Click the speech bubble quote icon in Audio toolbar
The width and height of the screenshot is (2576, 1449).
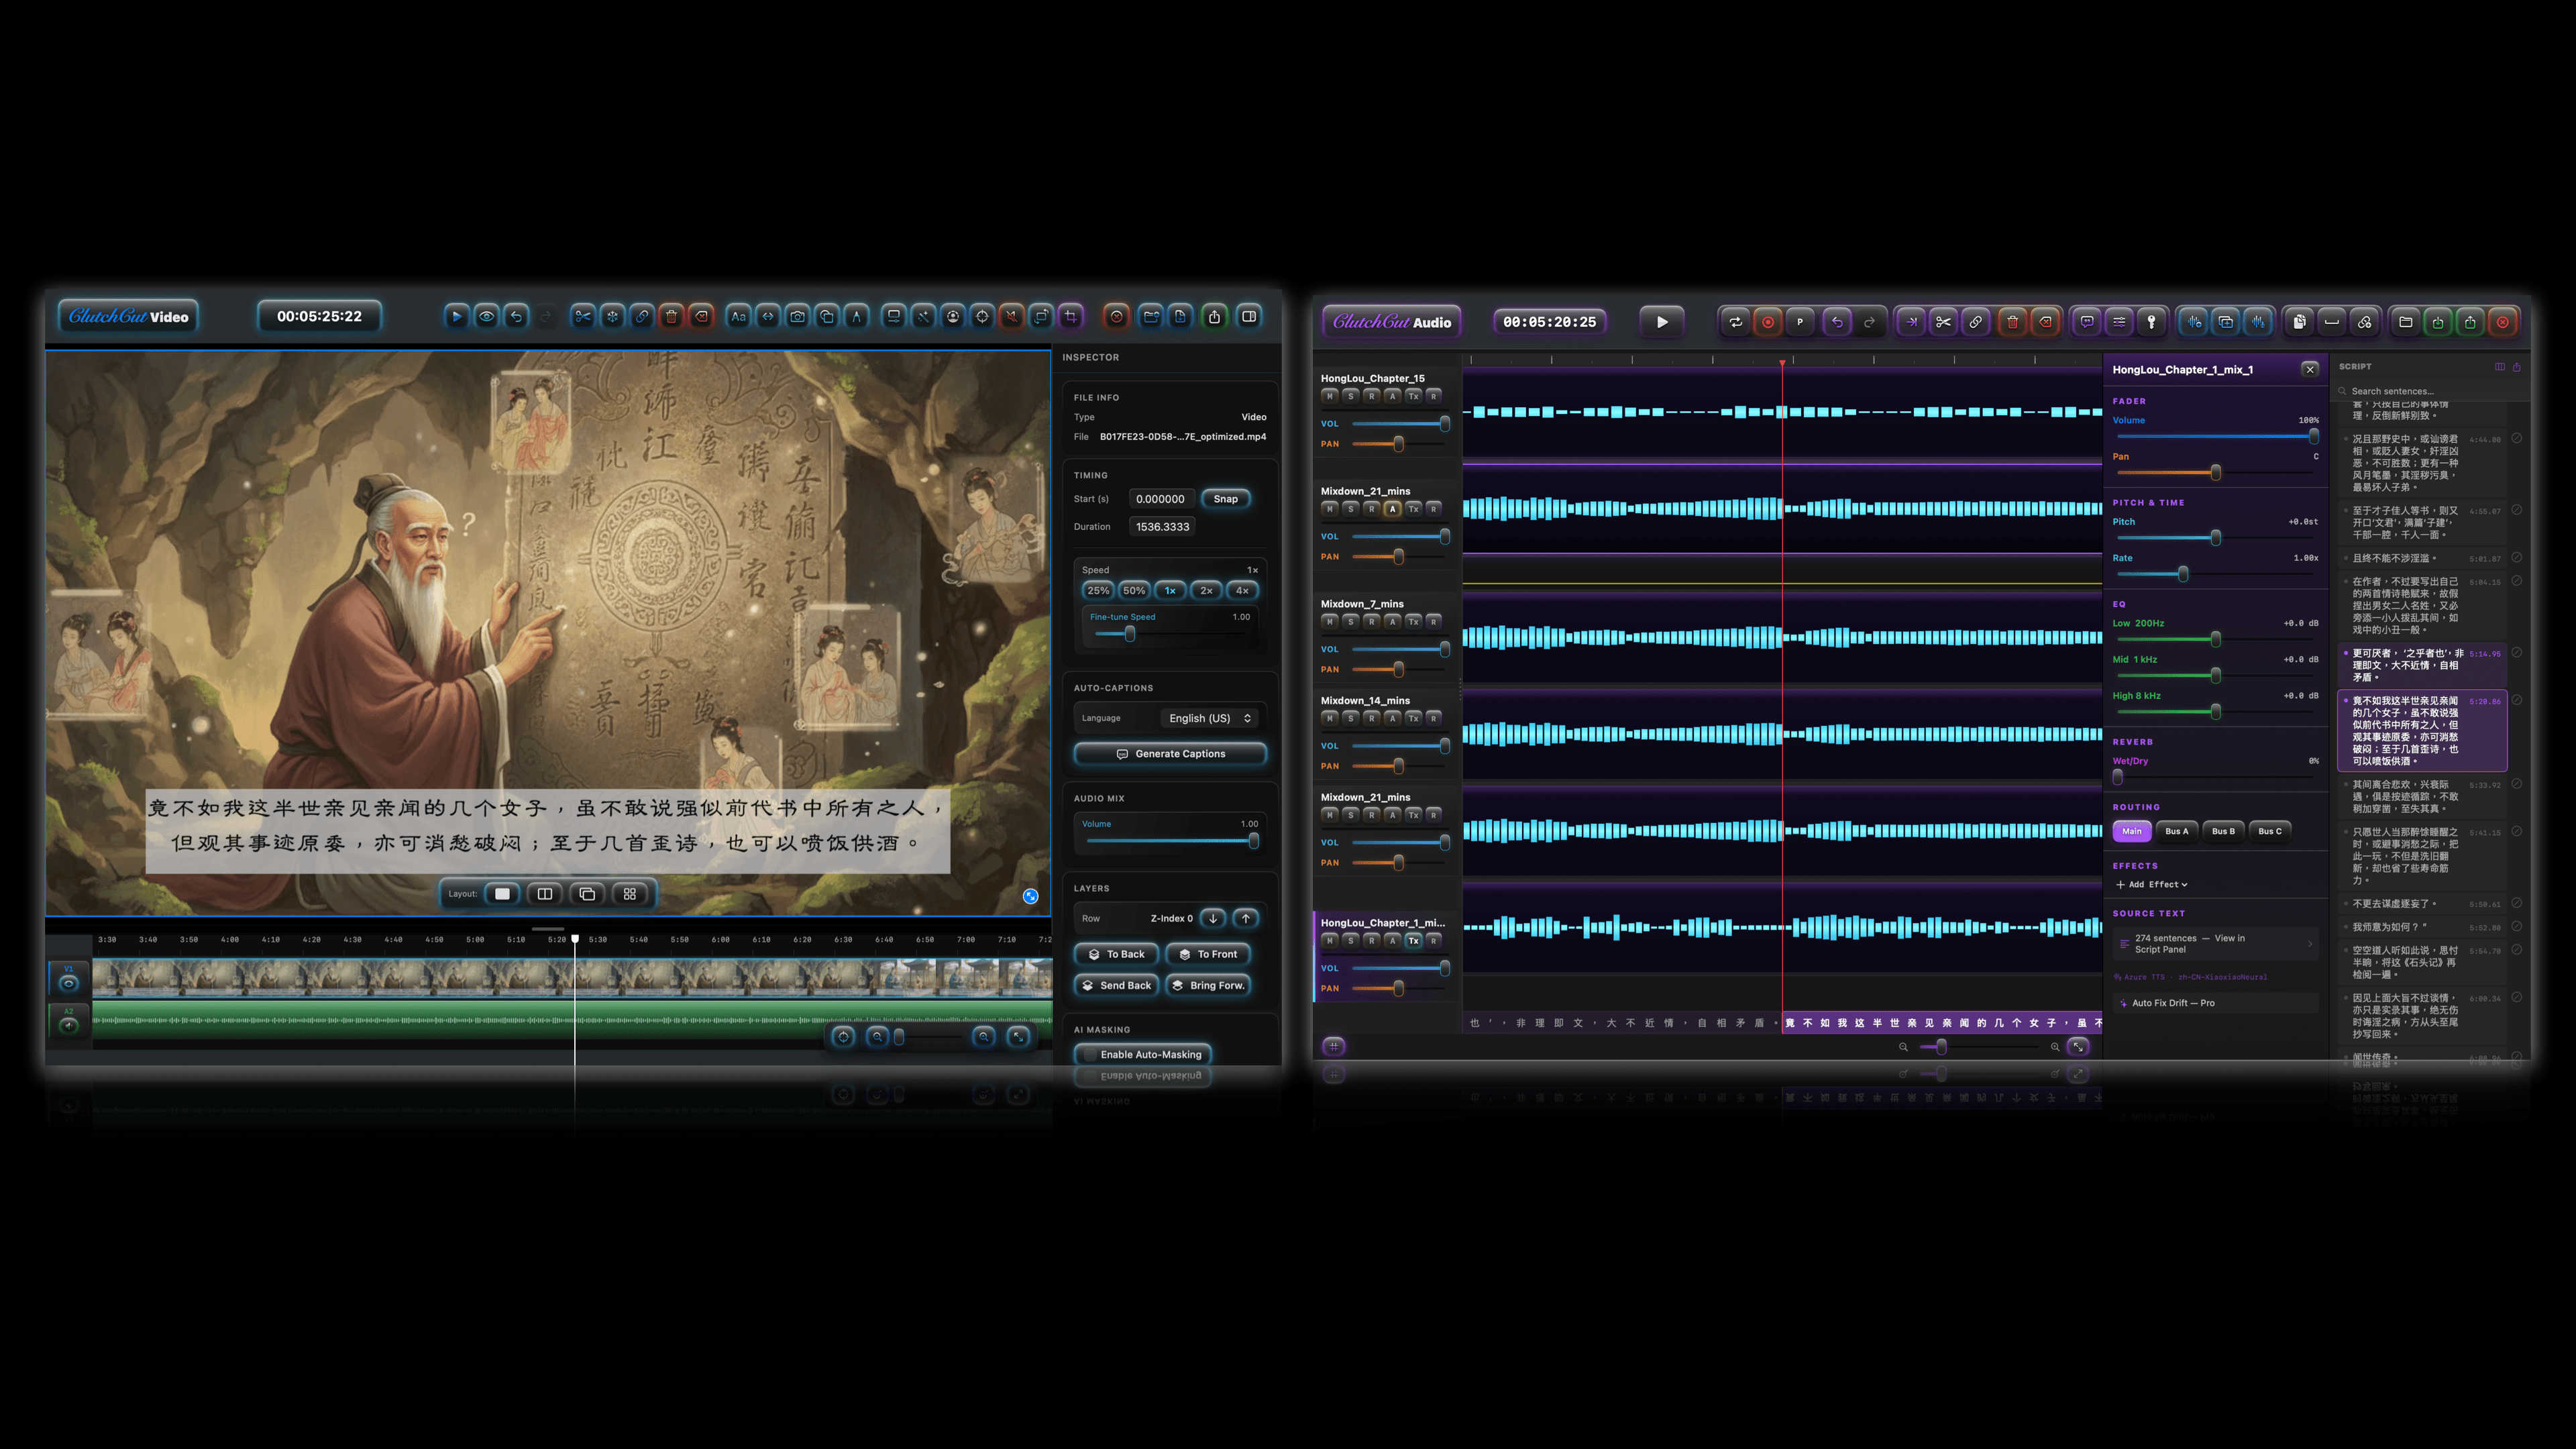(x=2087, y=322)
